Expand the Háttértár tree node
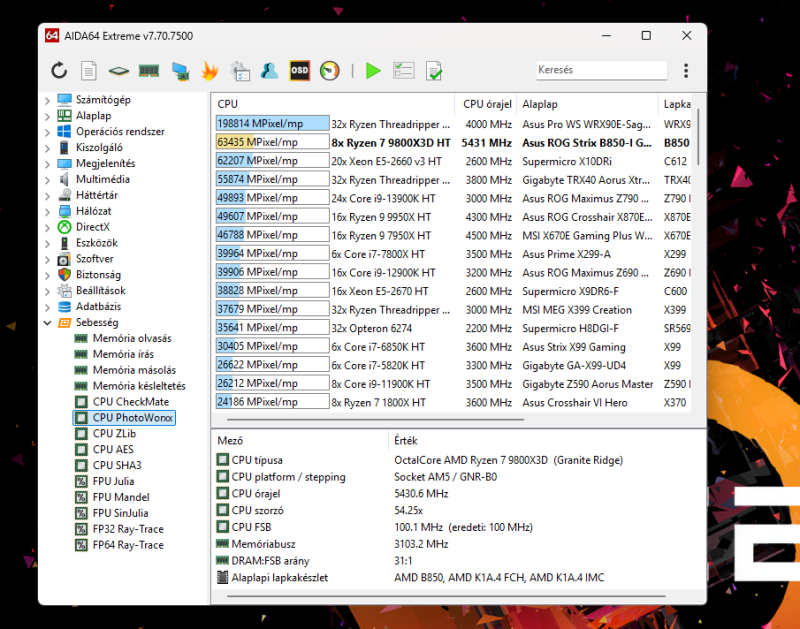The height and width of the screenshot is (629, 800). coord(47,195)
